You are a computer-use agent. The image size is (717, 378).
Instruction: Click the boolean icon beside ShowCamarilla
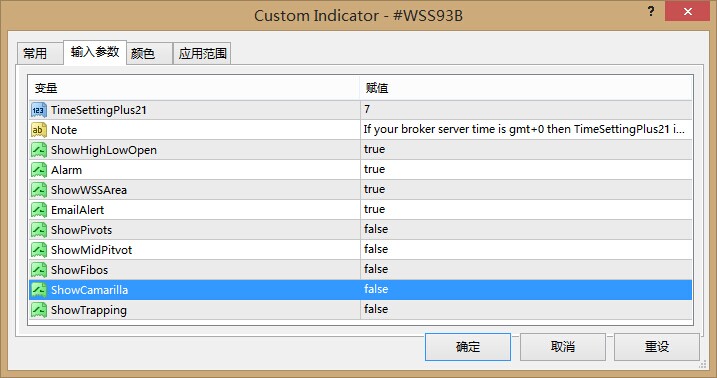tap(39, 290)
